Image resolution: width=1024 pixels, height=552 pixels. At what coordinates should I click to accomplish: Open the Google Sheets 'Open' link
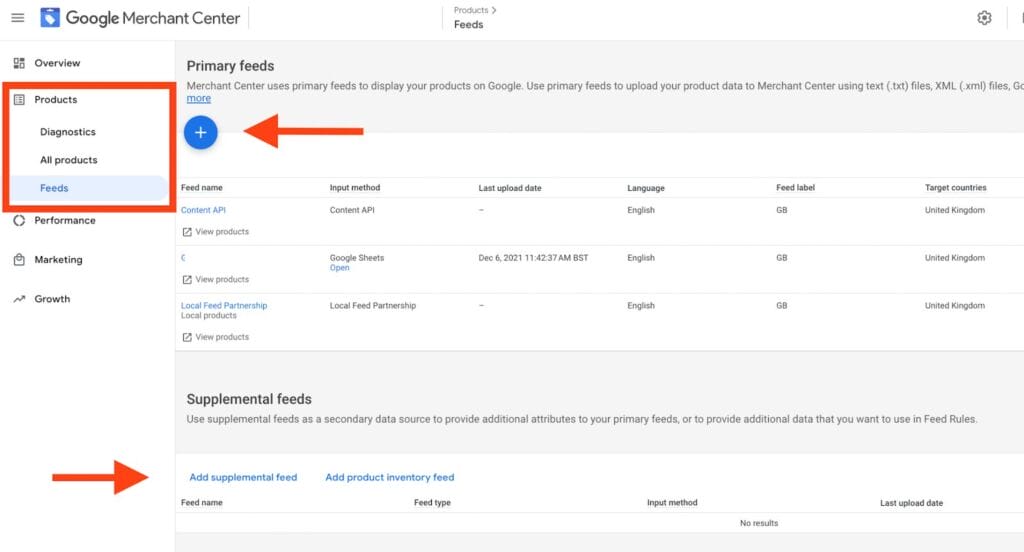pos(340,268)
